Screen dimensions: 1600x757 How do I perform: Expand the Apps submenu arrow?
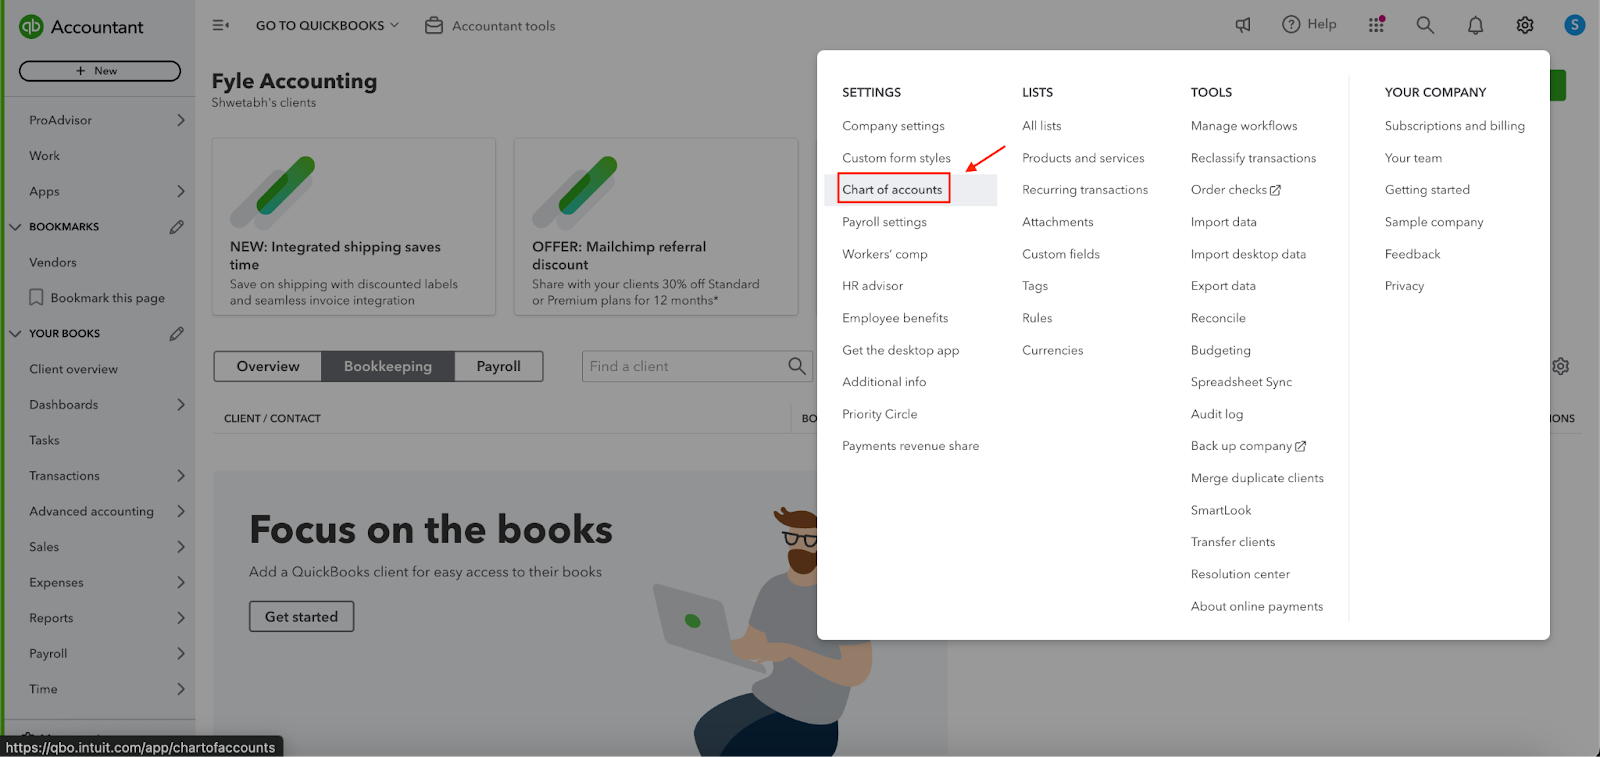tap(181, 191)
